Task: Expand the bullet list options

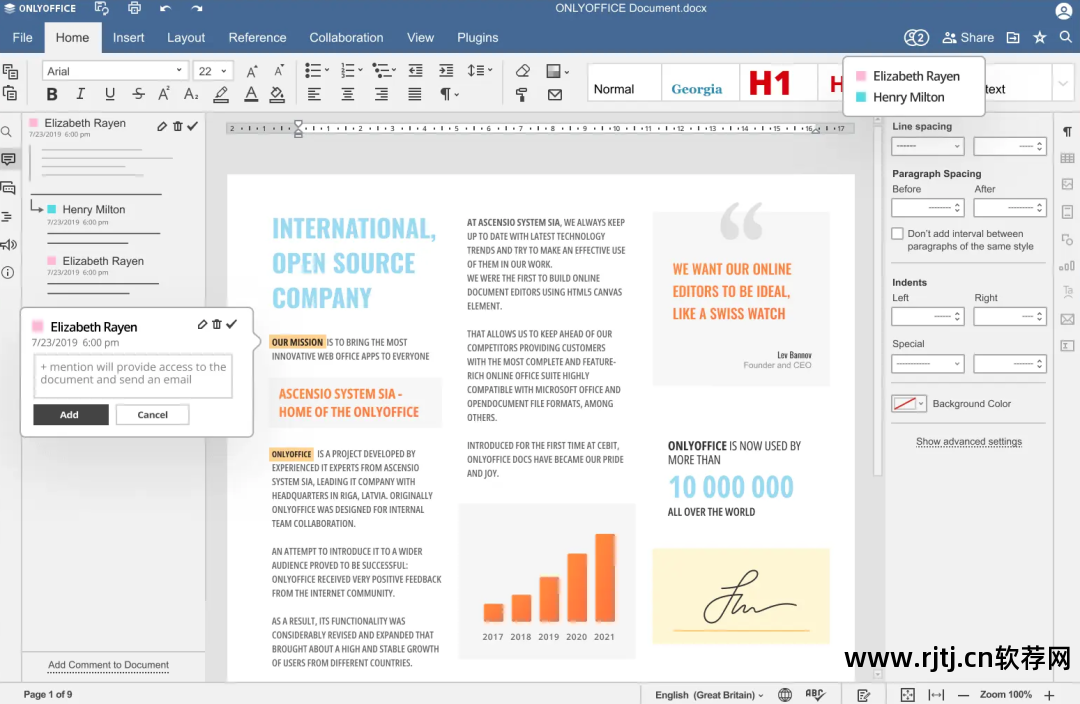Action: click(326, 70)
